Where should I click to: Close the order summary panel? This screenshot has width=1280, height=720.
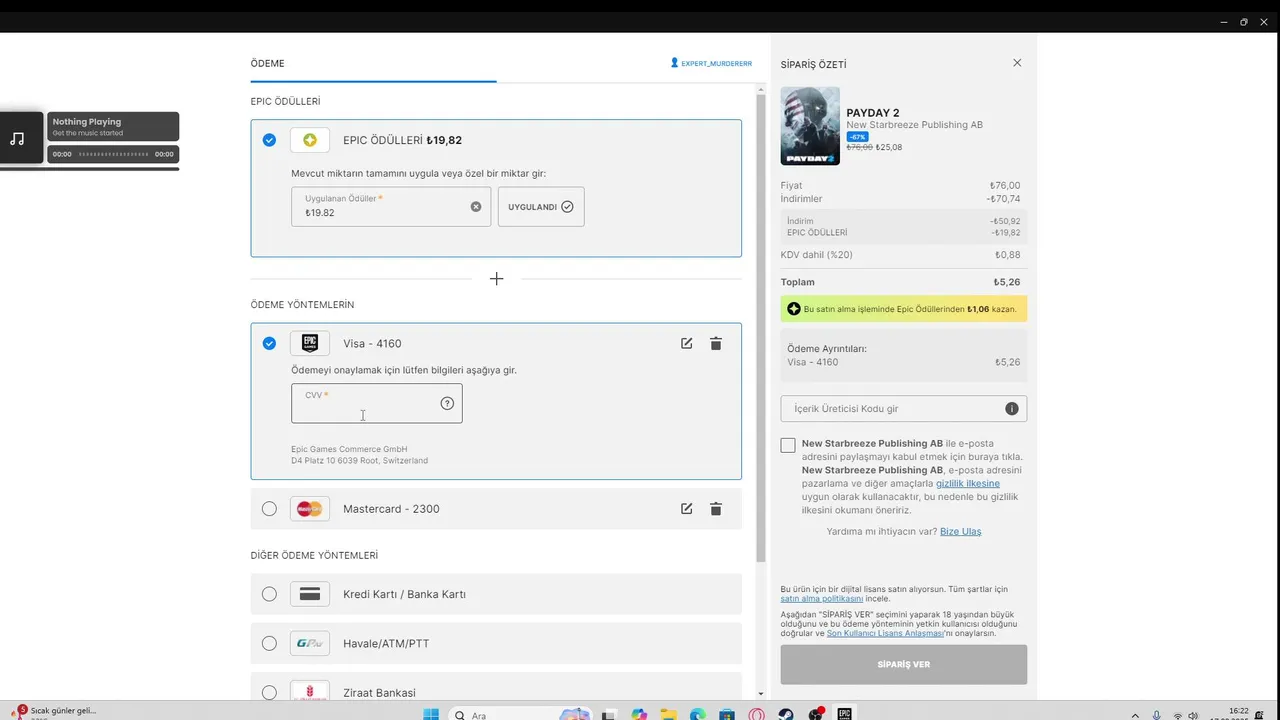pos(1017,63)
